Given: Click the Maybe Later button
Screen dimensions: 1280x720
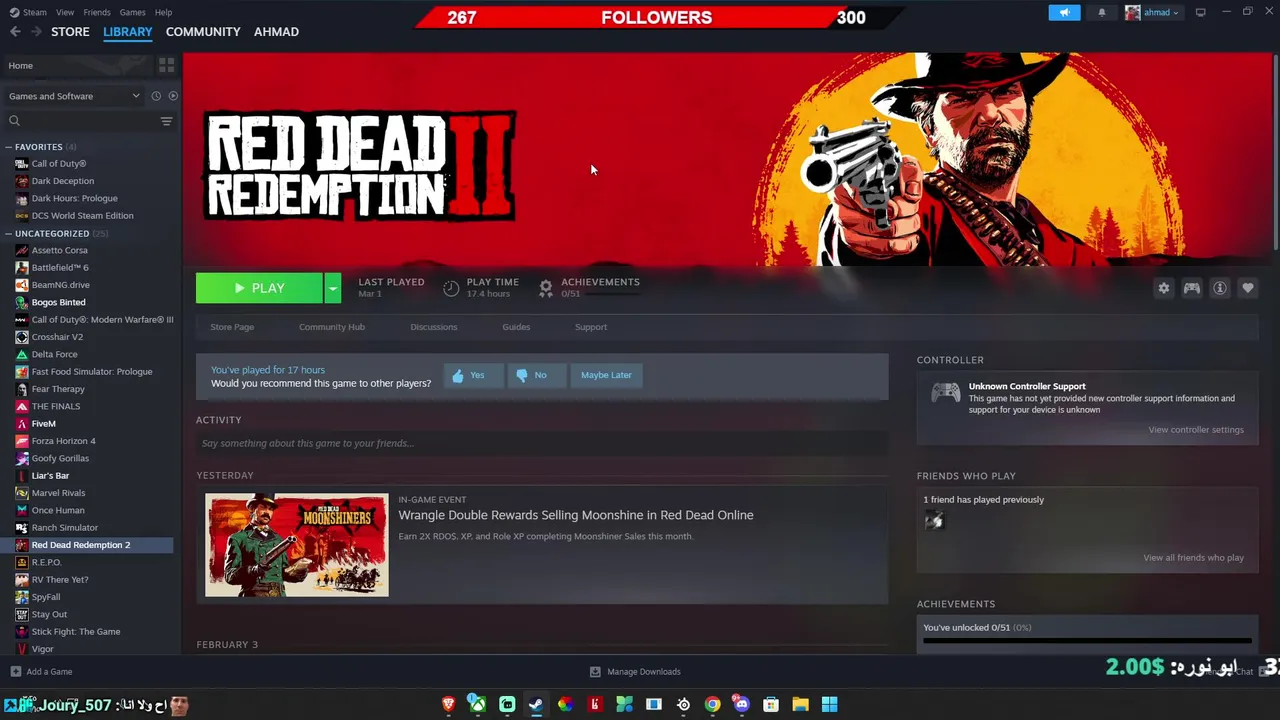Looking at the screenshot, I should click(606, 375).
